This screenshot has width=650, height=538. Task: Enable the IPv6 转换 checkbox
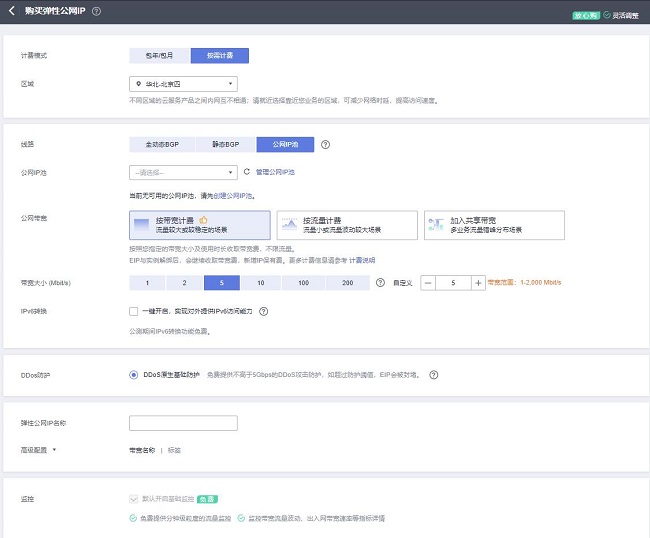point(134,311)
